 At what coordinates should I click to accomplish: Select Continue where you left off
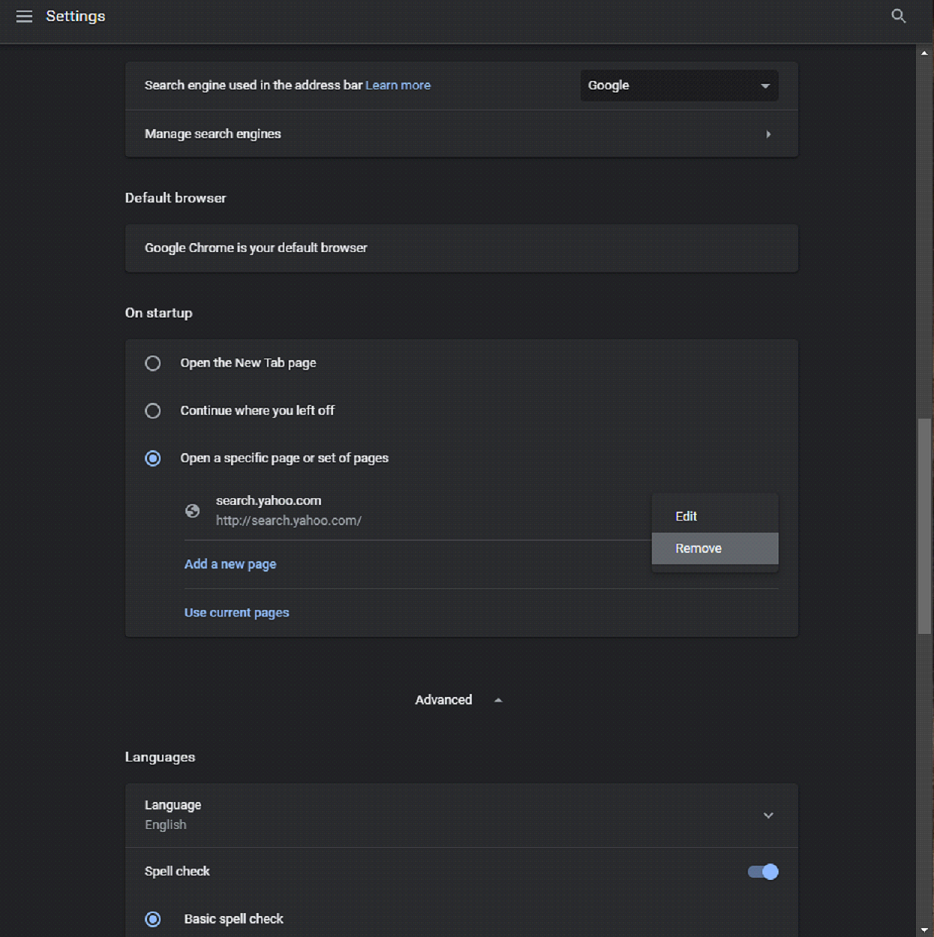(x=153, y=411)
